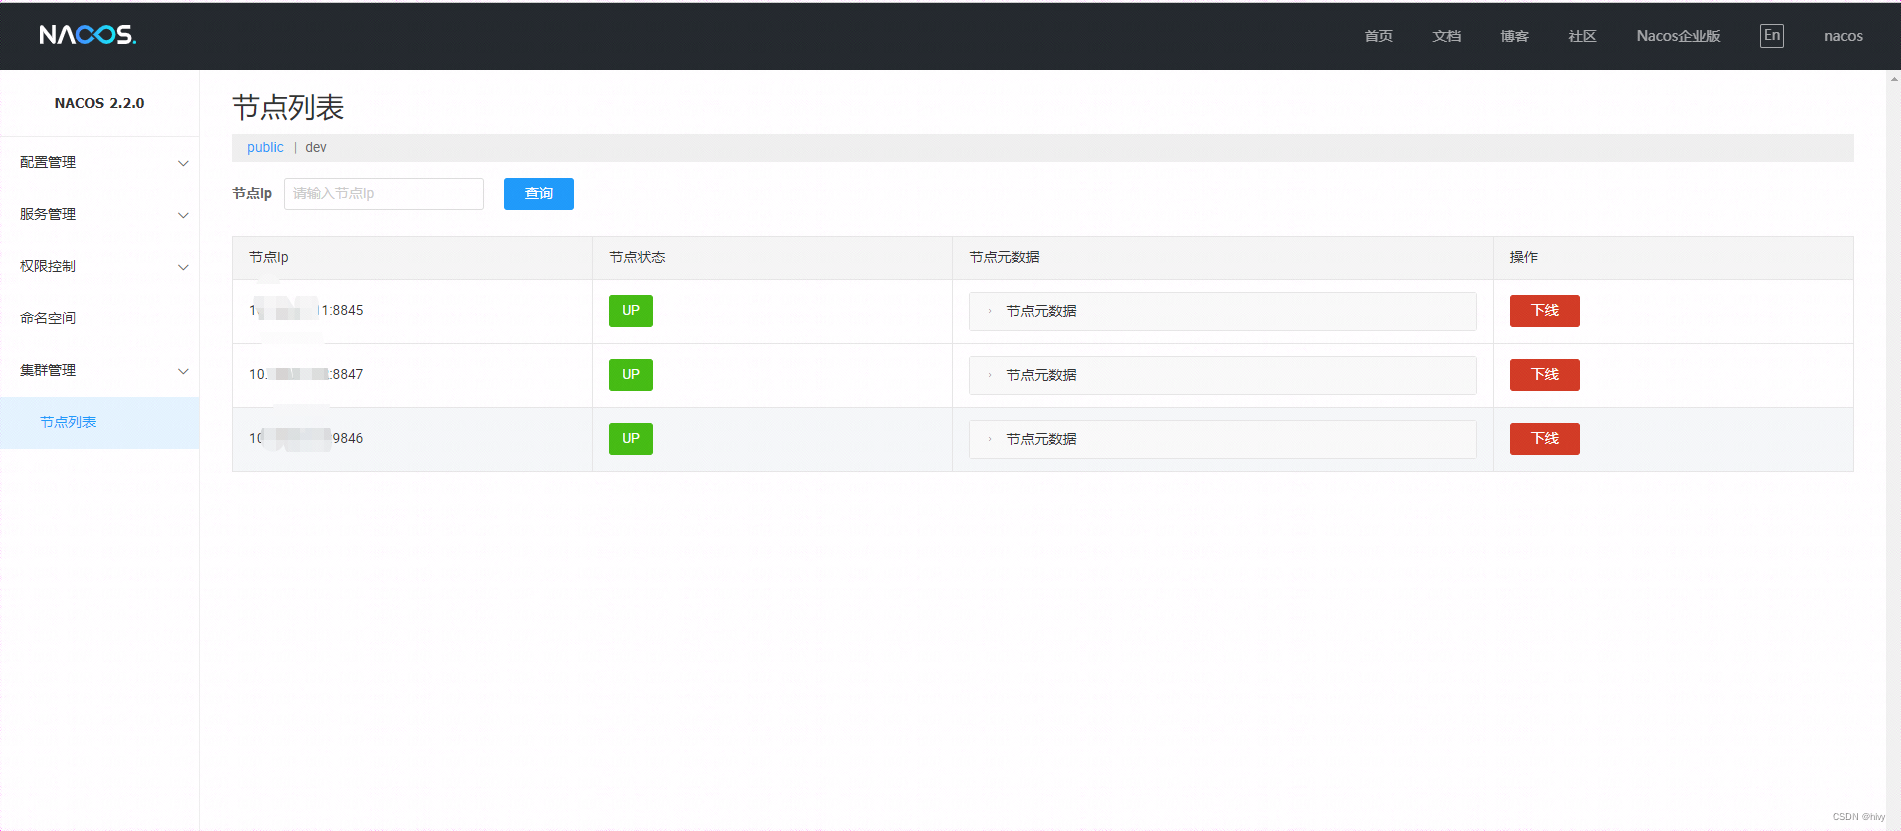Screen dimensions: 1901x831
Task: Take the 8845 node offline with 下线
Action: click(x=1545, y=311)
